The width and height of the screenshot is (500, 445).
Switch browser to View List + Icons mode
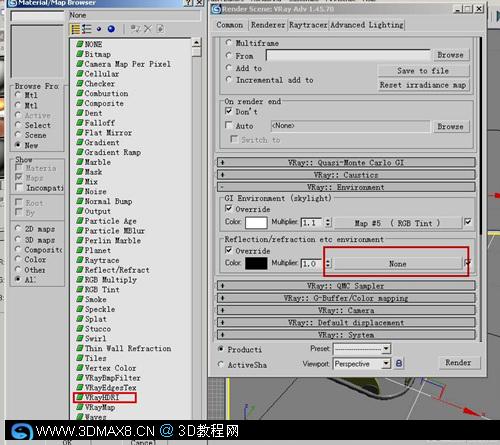tap(87, 29)
